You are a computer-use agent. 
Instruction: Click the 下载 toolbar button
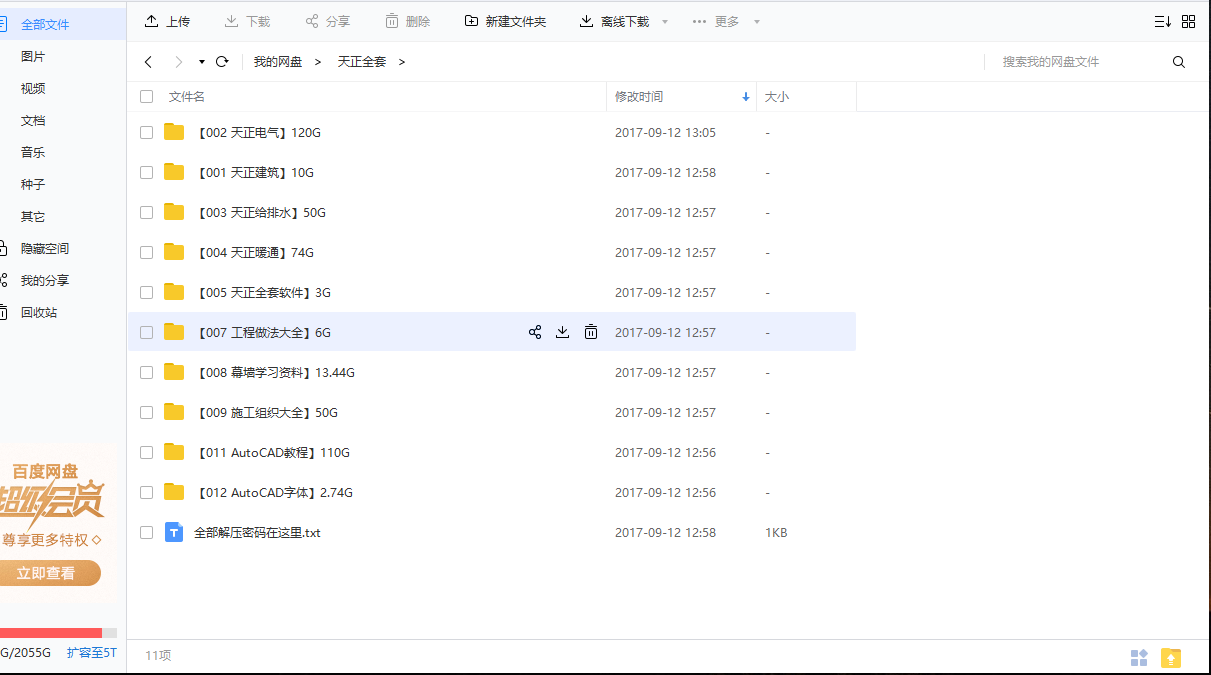(247, 21)
